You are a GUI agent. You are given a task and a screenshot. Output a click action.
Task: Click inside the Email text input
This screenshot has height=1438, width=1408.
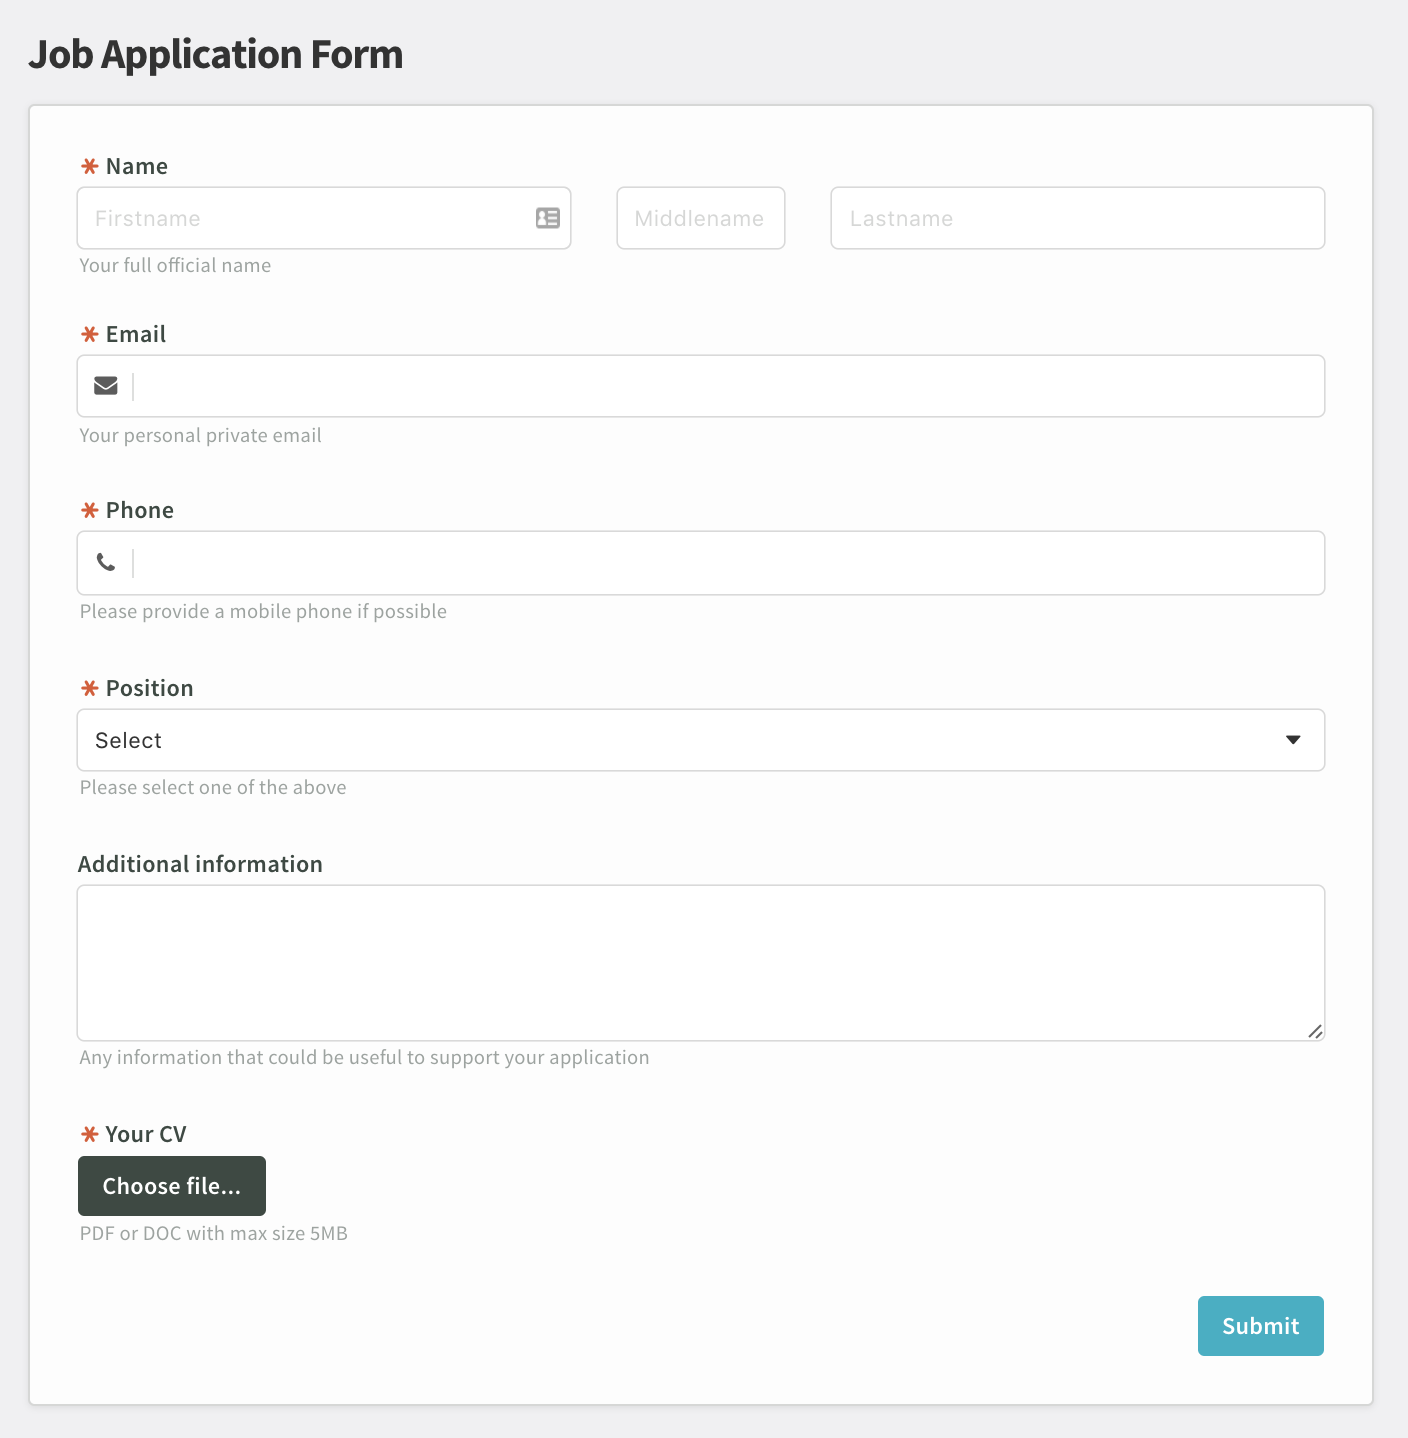(728, 386)
